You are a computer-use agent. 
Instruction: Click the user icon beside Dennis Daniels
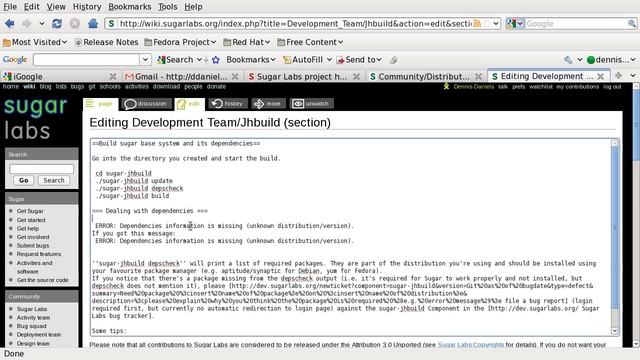click(446, 87)
